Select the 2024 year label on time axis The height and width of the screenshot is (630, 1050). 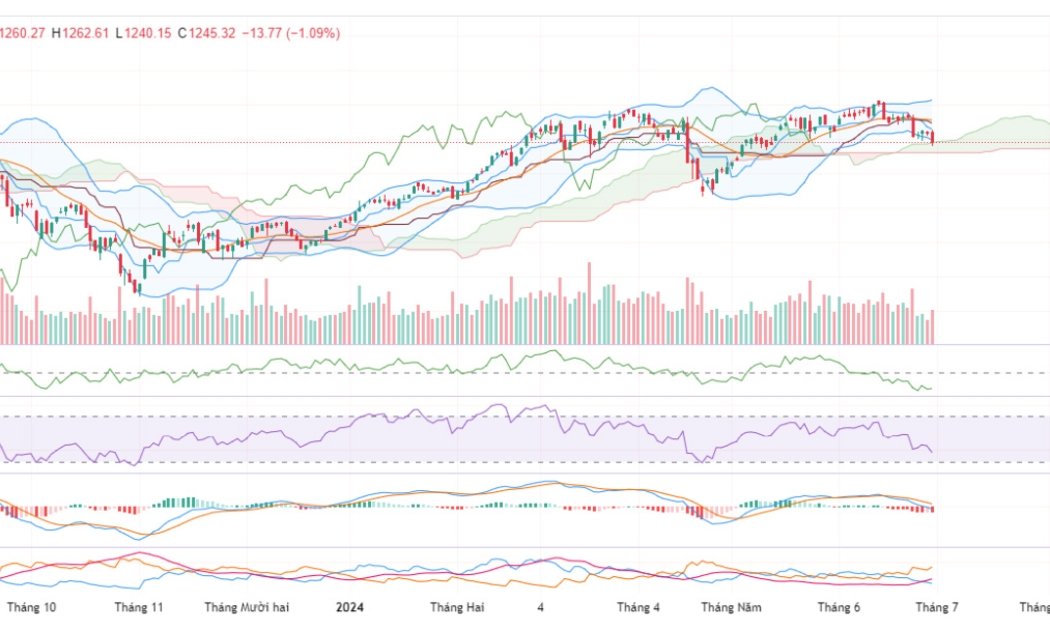(350, 607)
